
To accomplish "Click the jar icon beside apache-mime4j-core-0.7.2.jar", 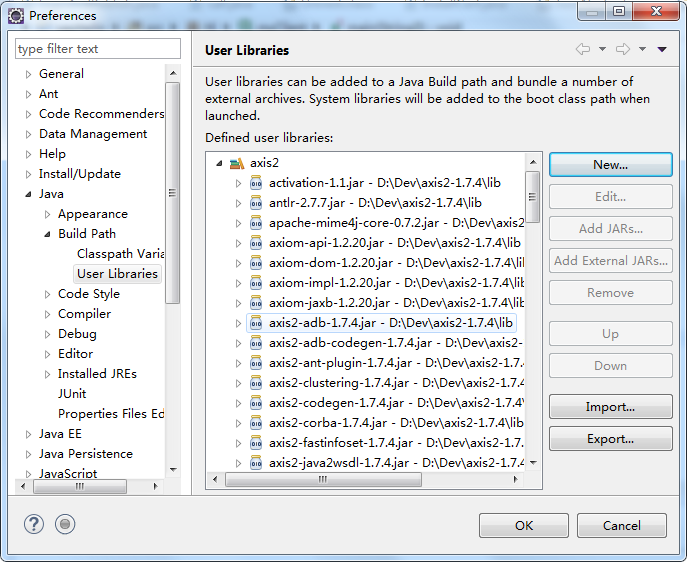I will 256,223.
